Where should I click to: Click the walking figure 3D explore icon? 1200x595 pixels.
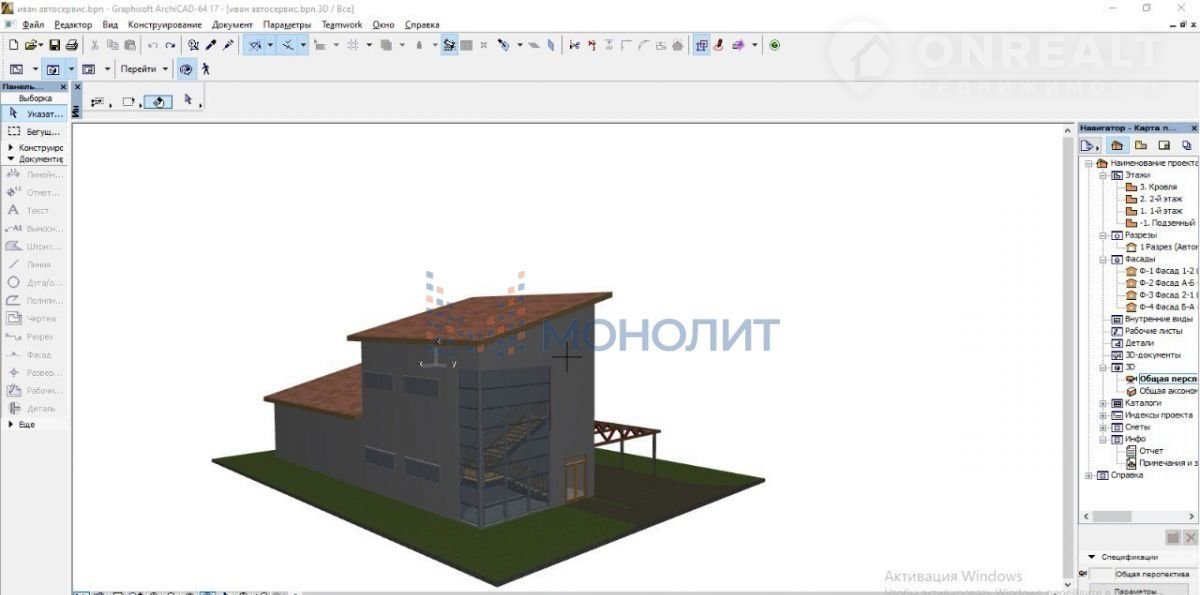205,69
